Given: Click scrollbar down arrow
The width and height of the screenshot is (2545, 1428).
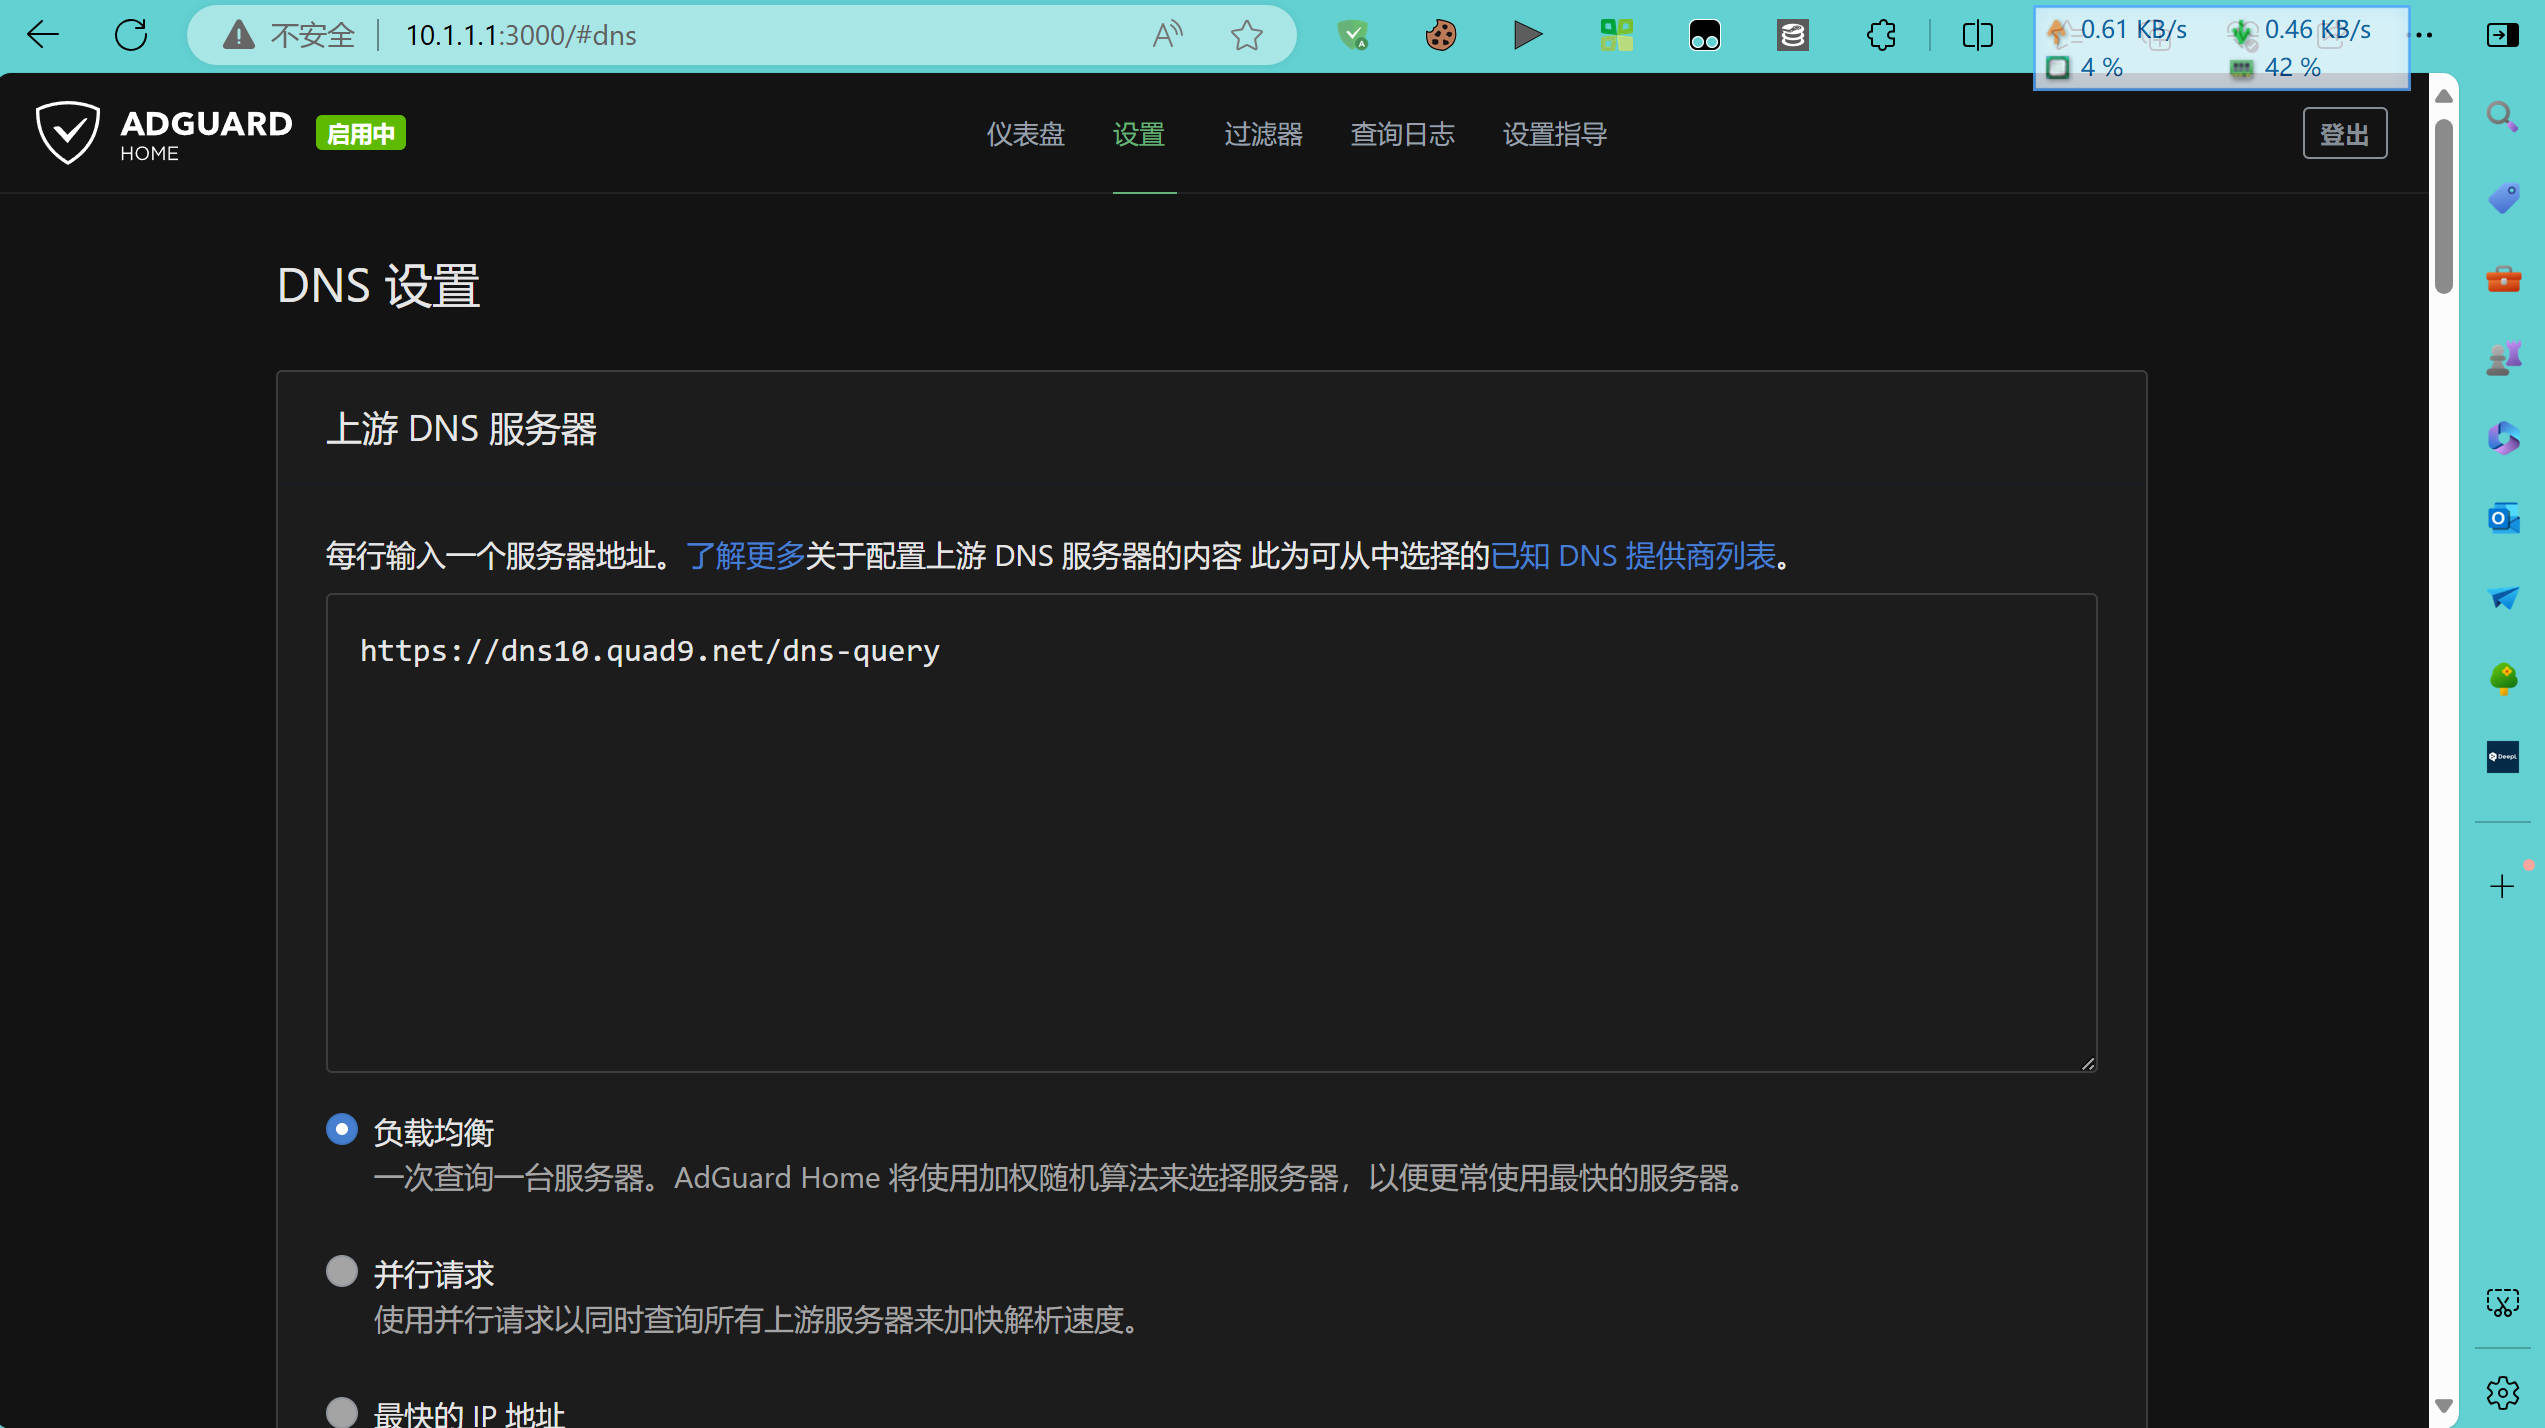Looking at the screenshot, I should point(2444,1406).
